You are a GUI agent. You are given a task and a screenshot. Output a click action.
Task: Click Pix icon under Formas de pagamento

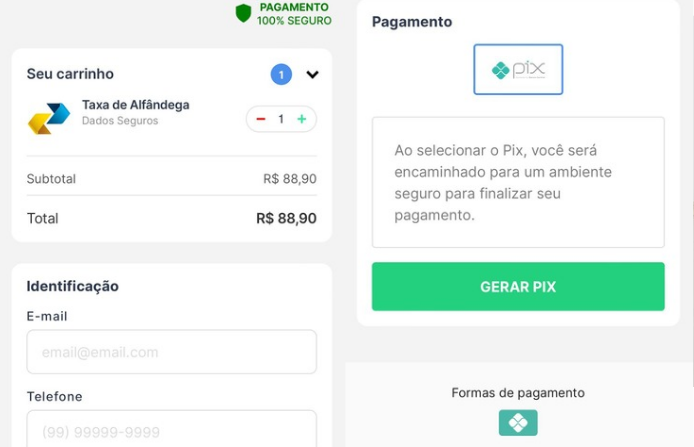518,423
